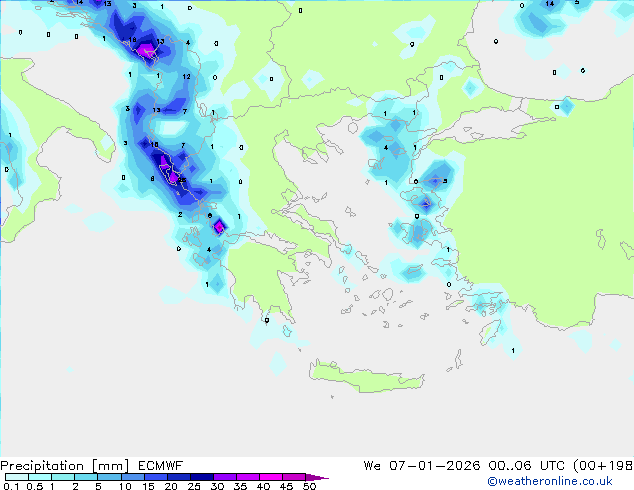Viewport: 634px width, 490px height.
Task: Select the 25 mm dark navy legend swatch
Action: pos(202,477)
